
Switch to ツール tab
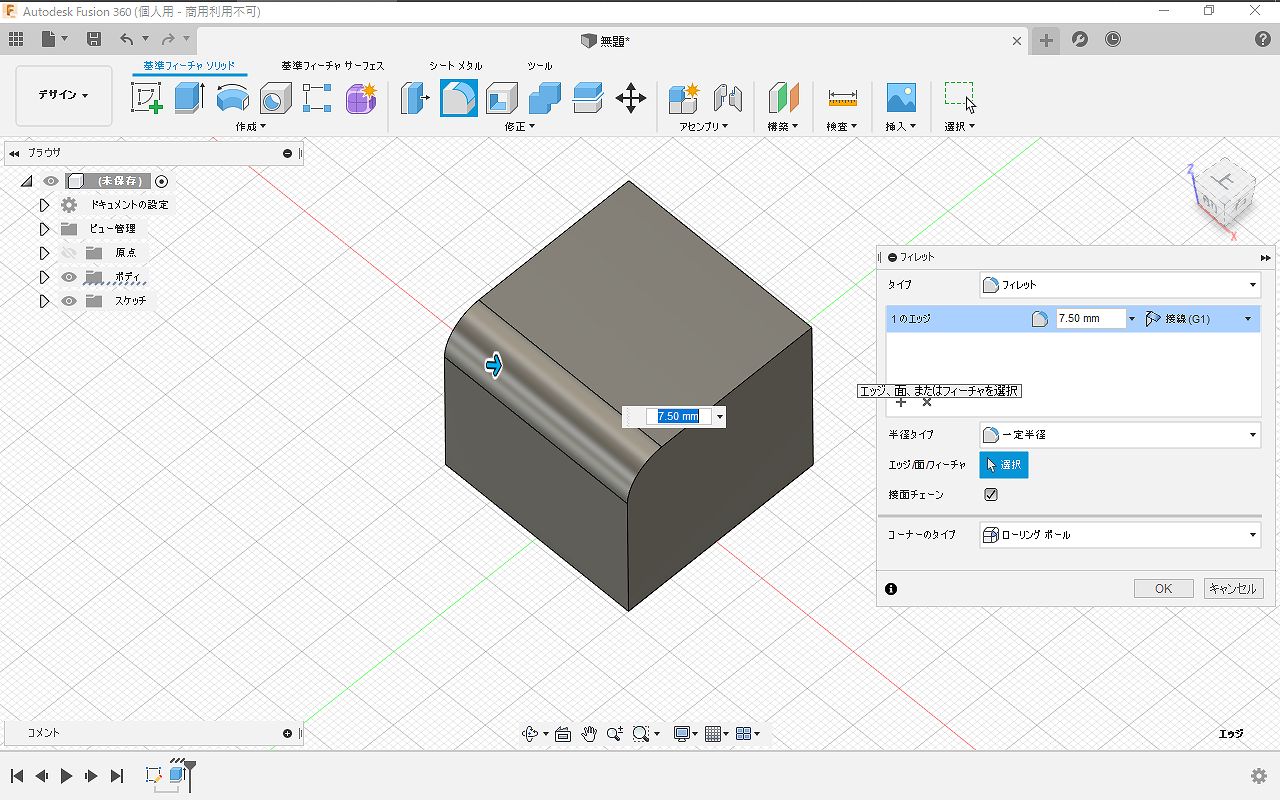[x=540, y=66]
